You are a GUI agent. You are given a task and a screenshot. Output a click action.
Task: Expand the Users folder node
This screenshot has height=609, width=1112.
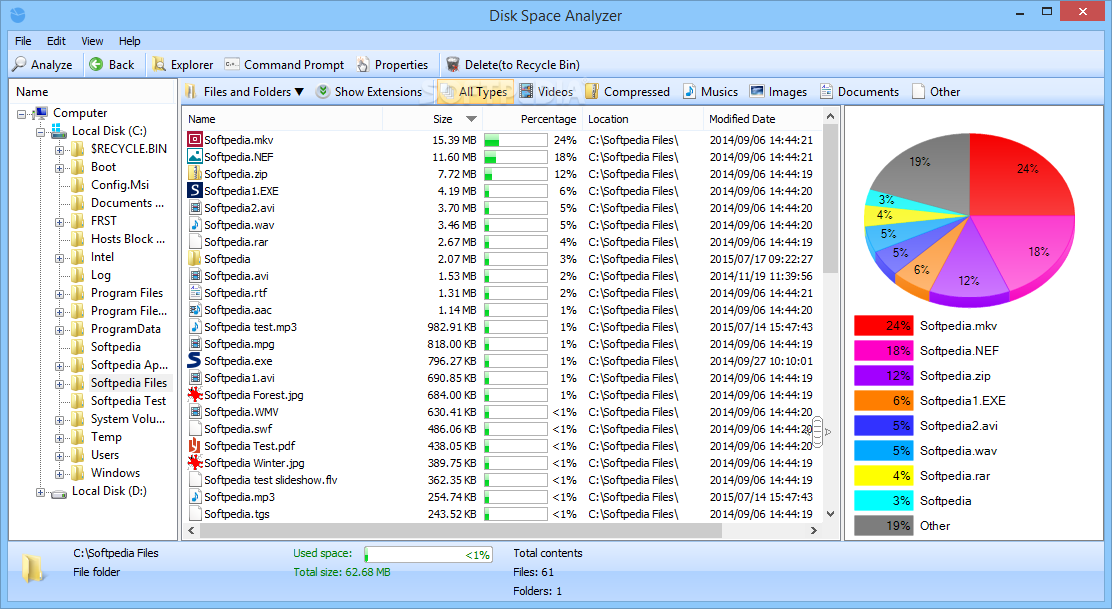[x=60, y=456]
